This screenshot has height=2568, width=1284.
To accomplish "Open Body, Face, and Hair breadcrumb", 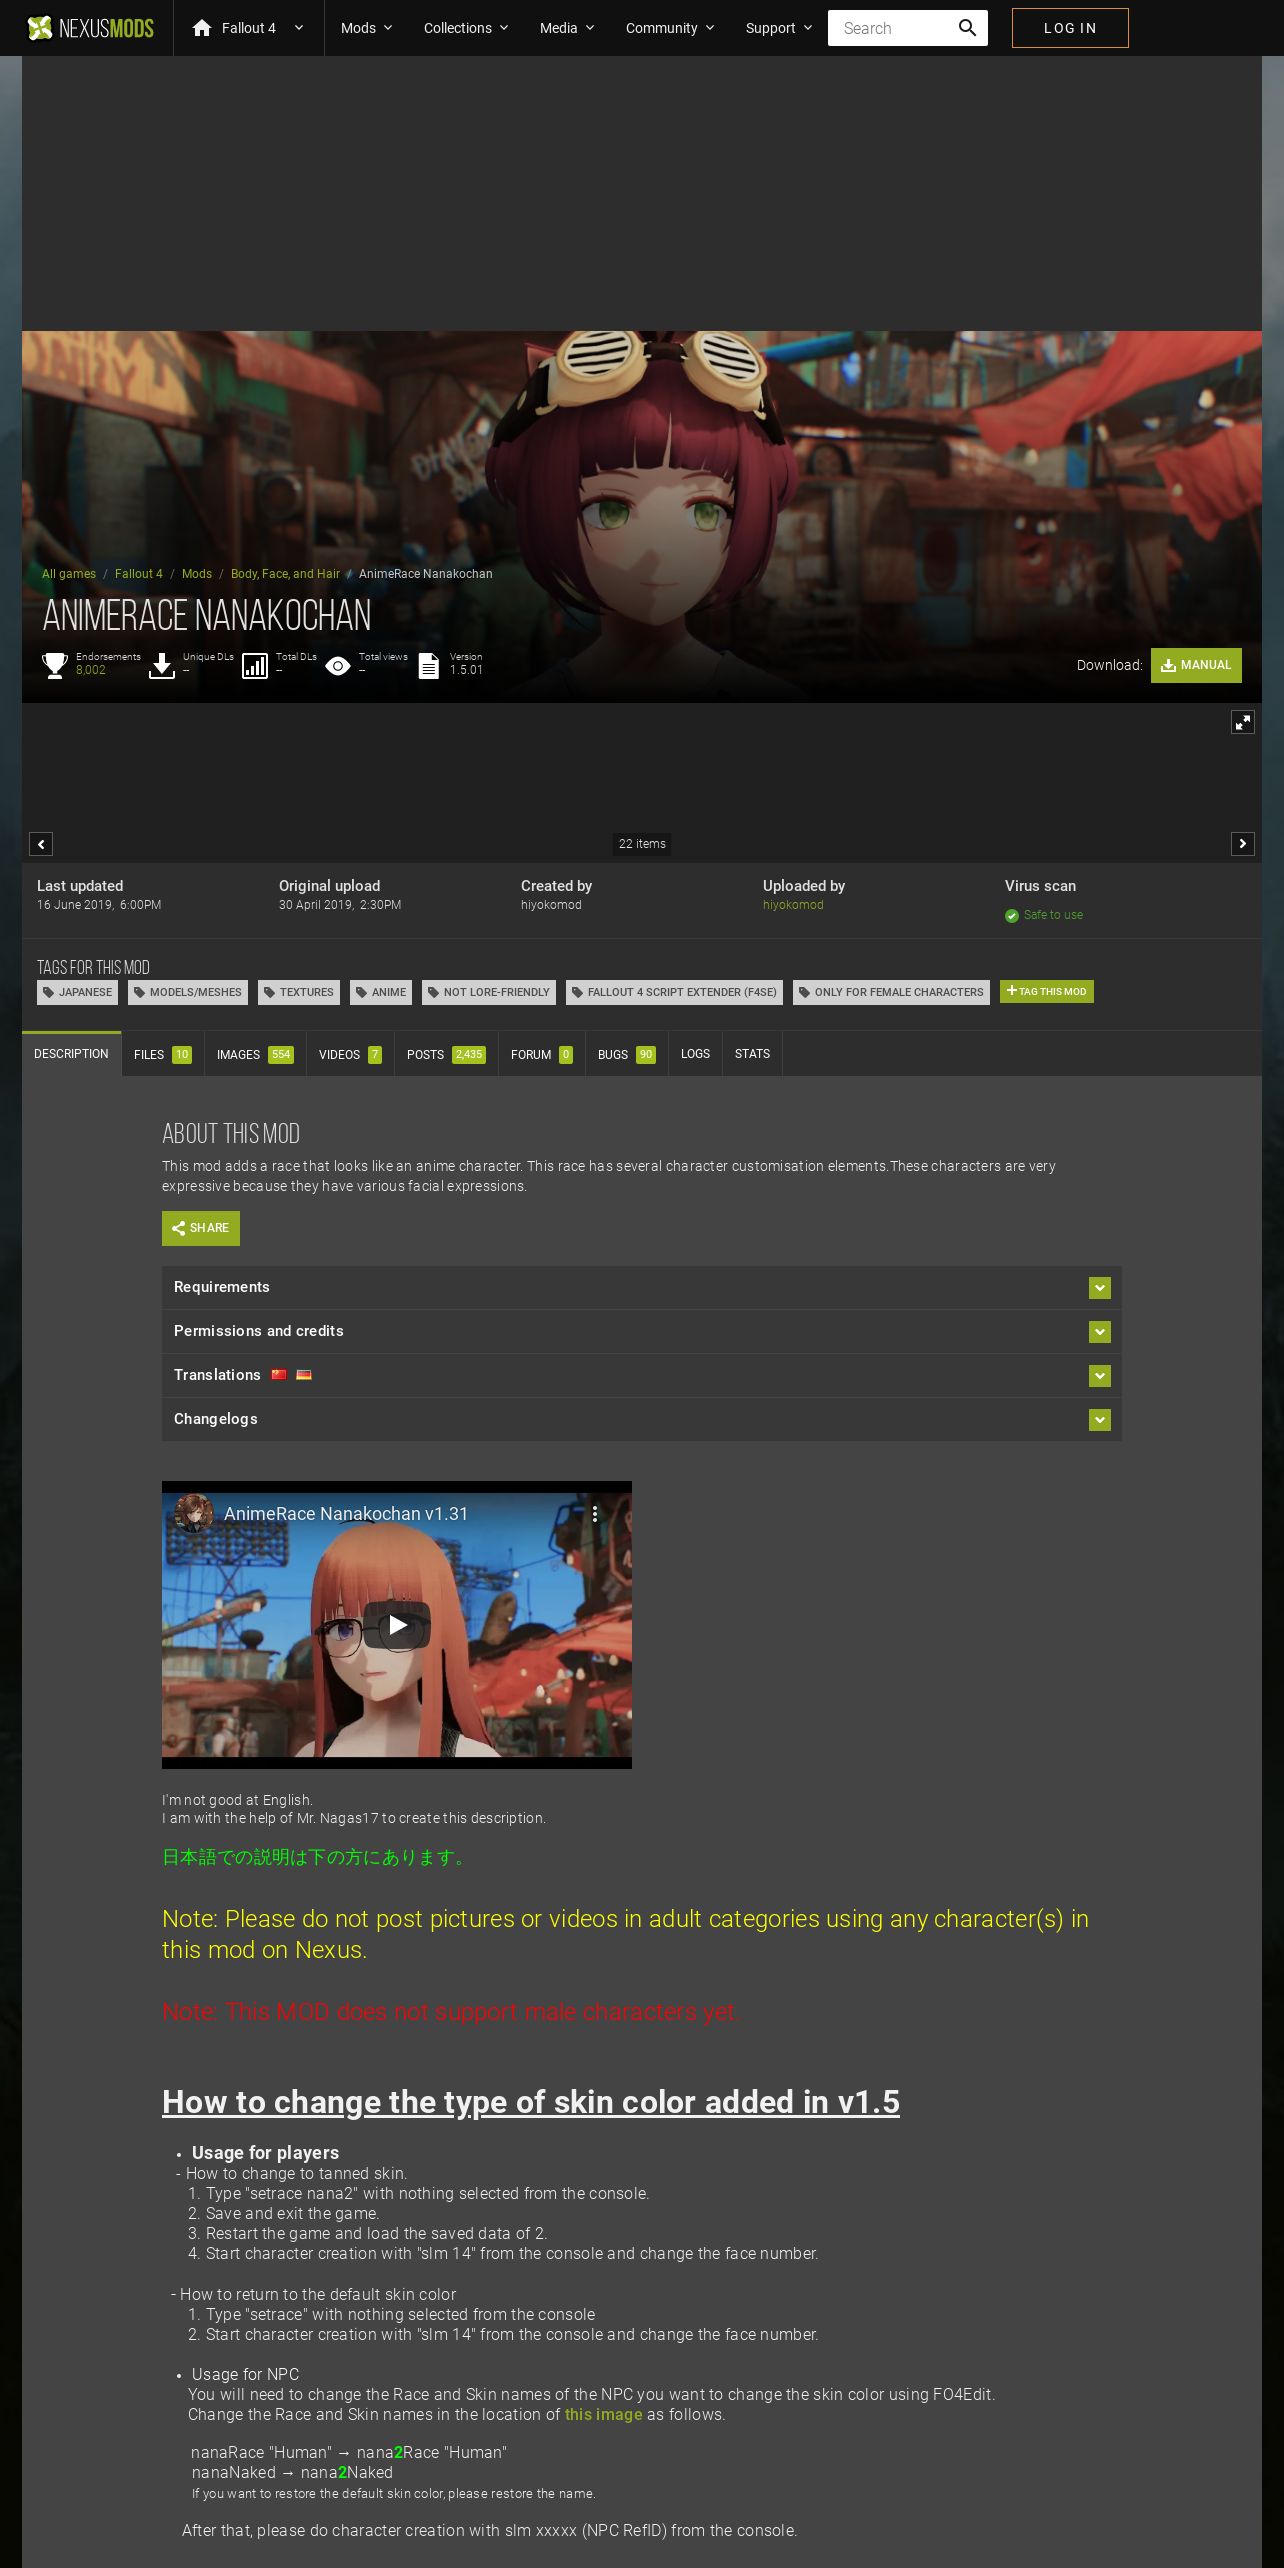I will [x=285, y=574].
